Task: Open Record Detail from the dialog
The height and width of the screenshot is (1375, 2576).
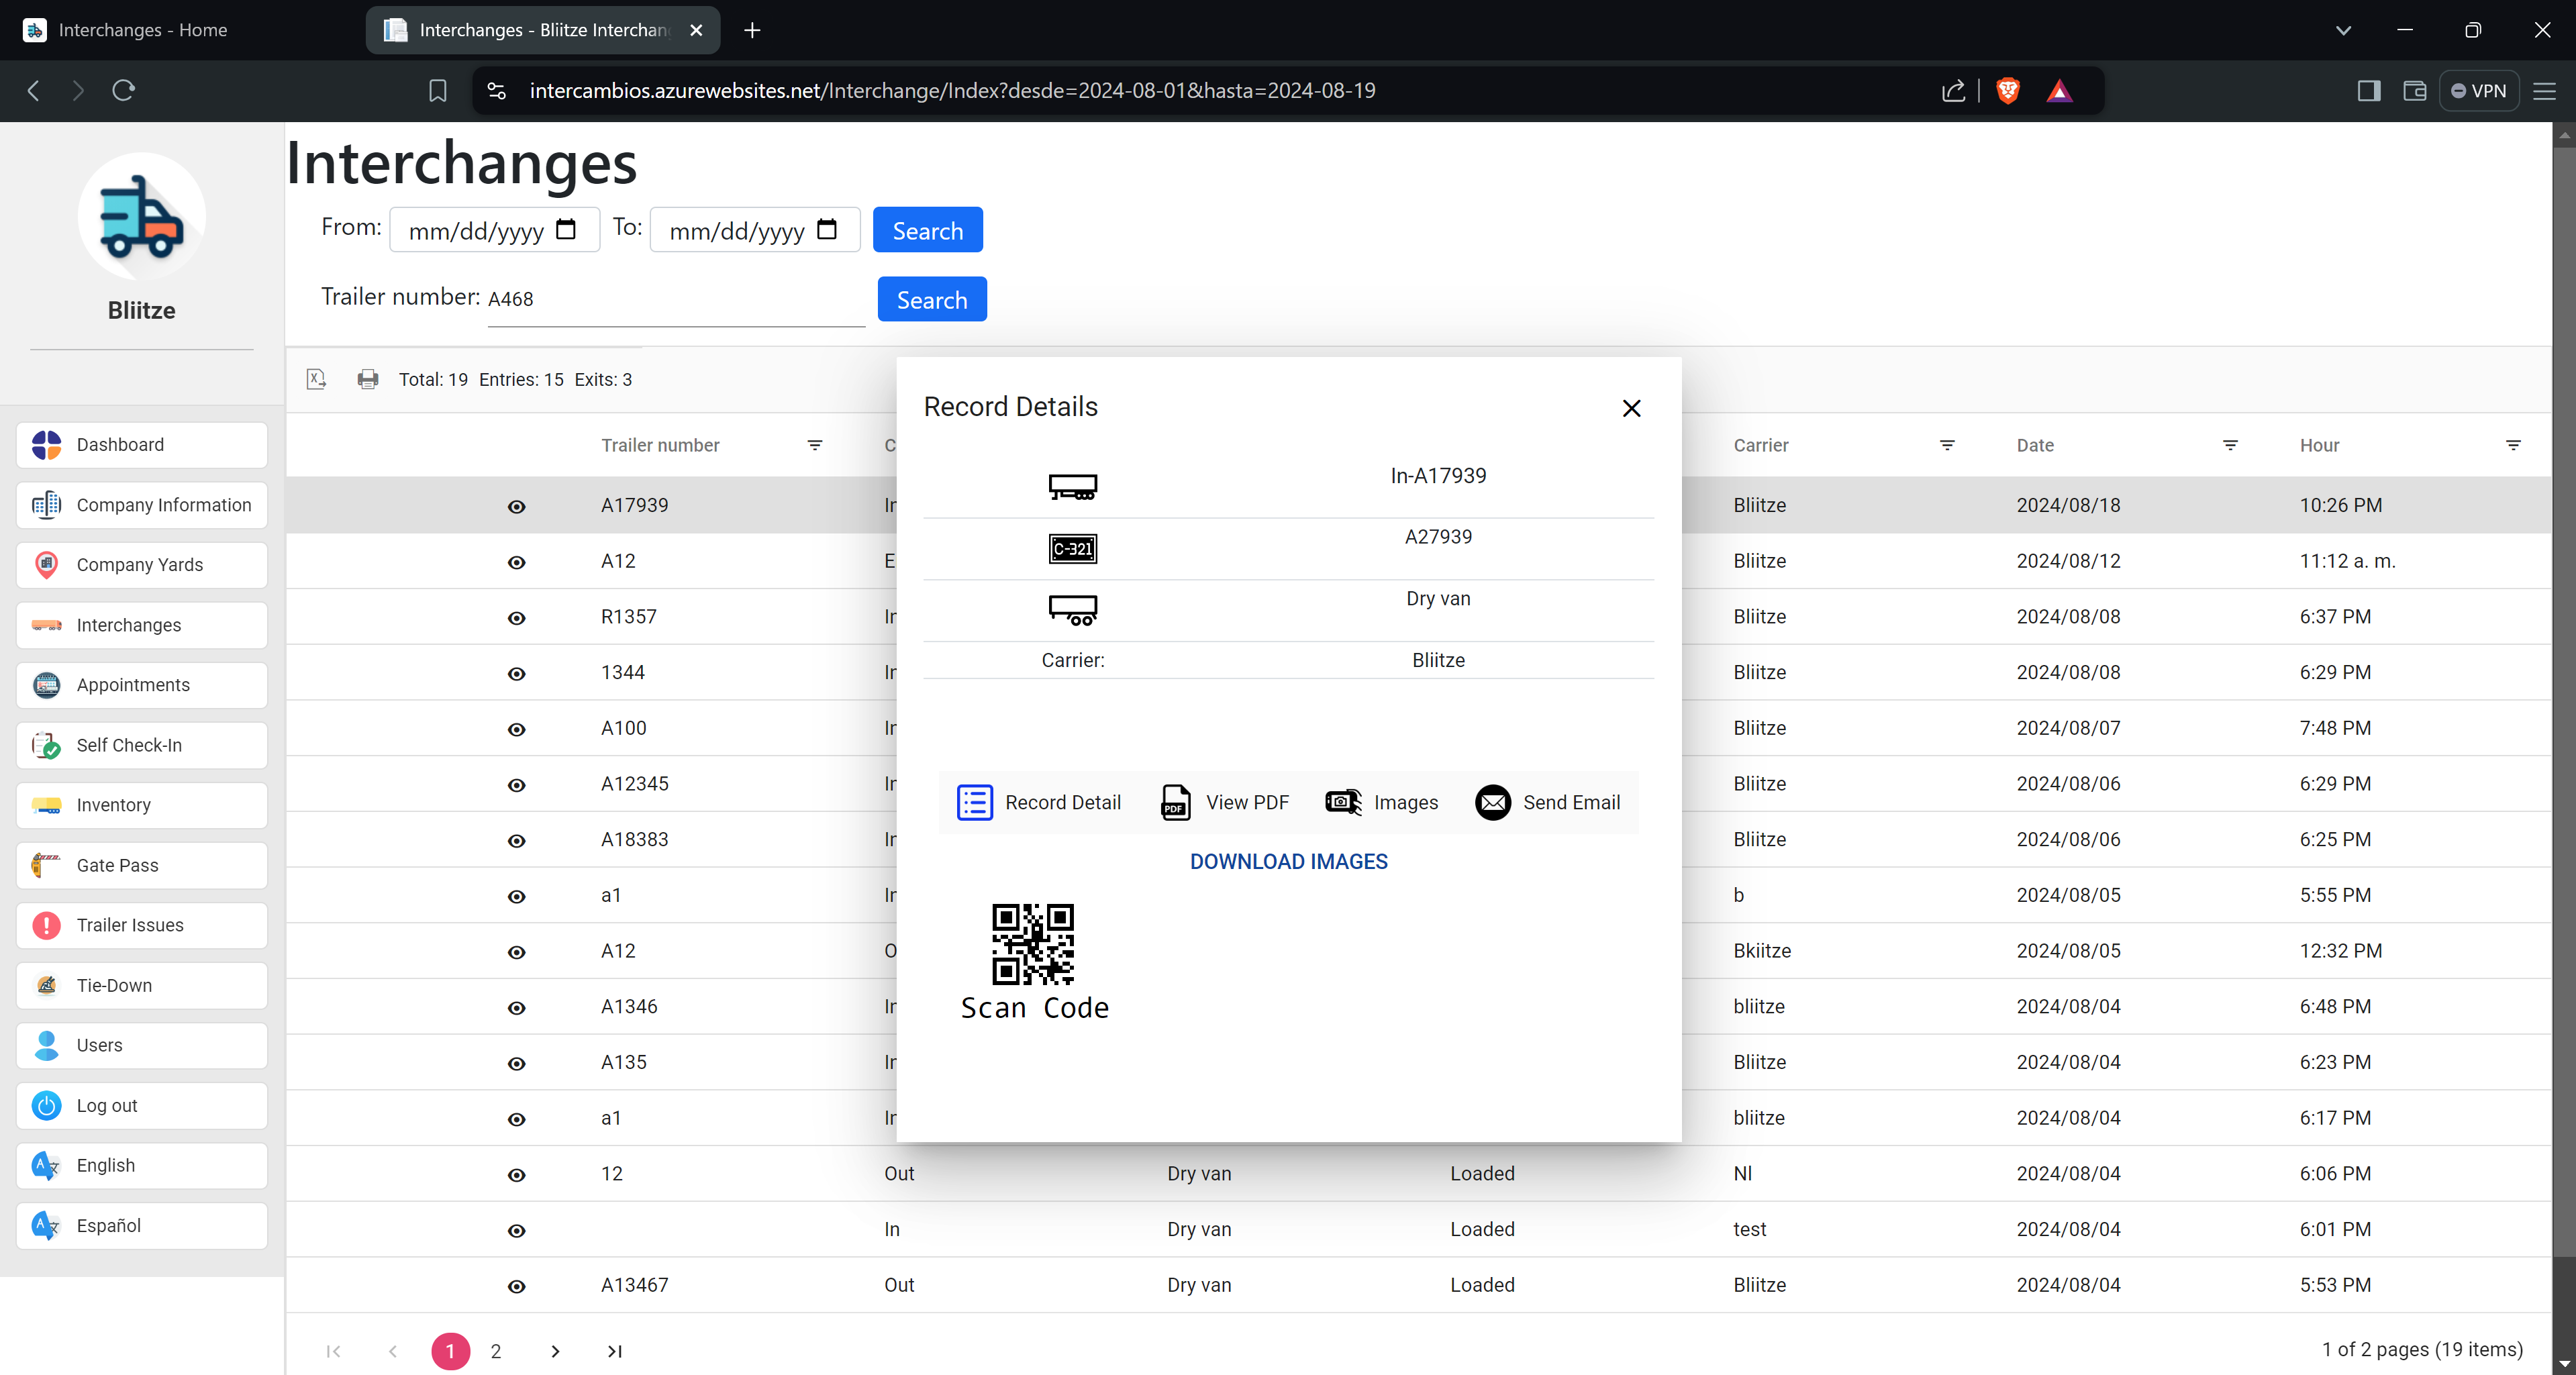Action: coord(1040,802)
